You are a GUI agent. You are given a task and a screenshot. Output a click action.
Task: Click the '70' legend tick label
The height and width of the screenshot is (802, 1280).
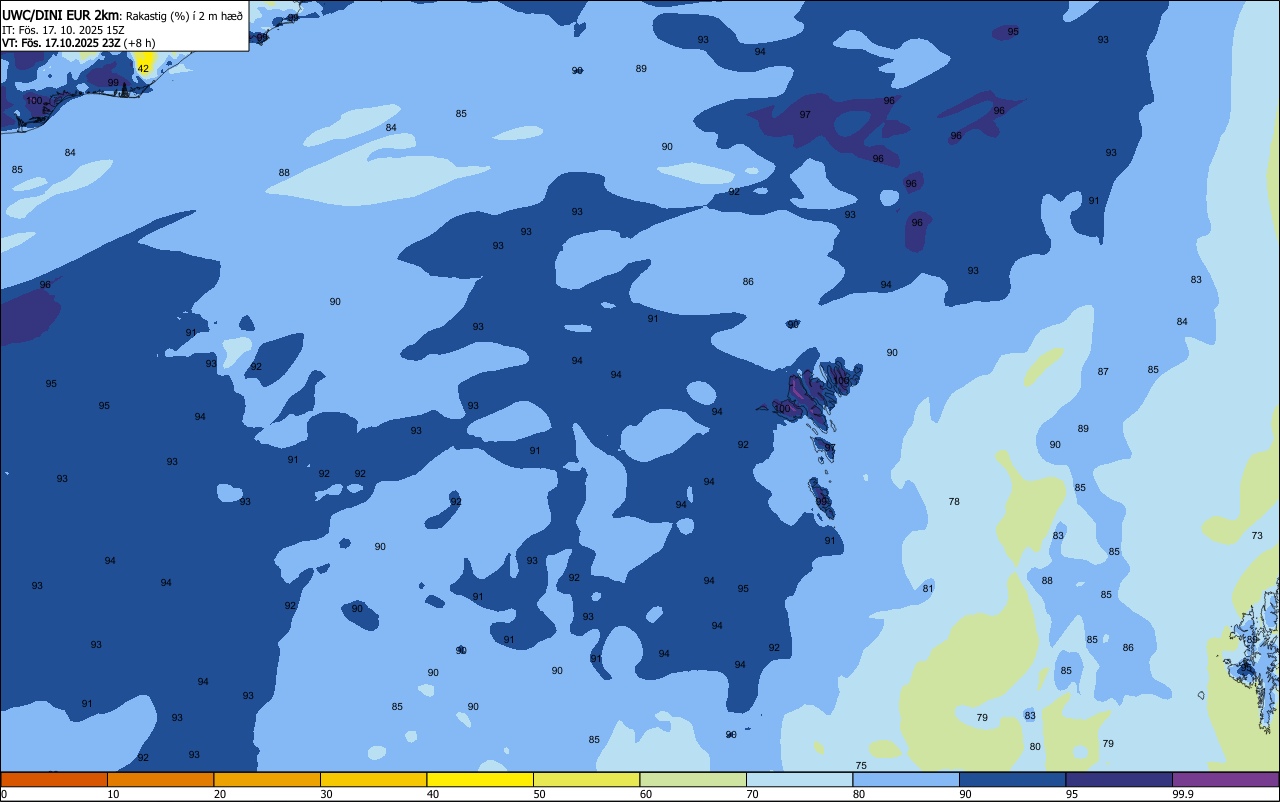(752, 794)
